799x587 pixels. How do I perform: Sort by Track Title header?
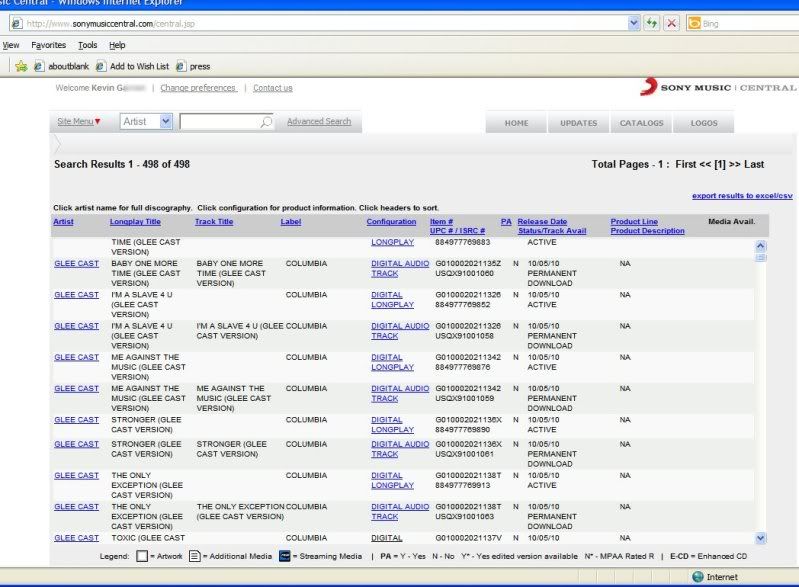(214, 222)
